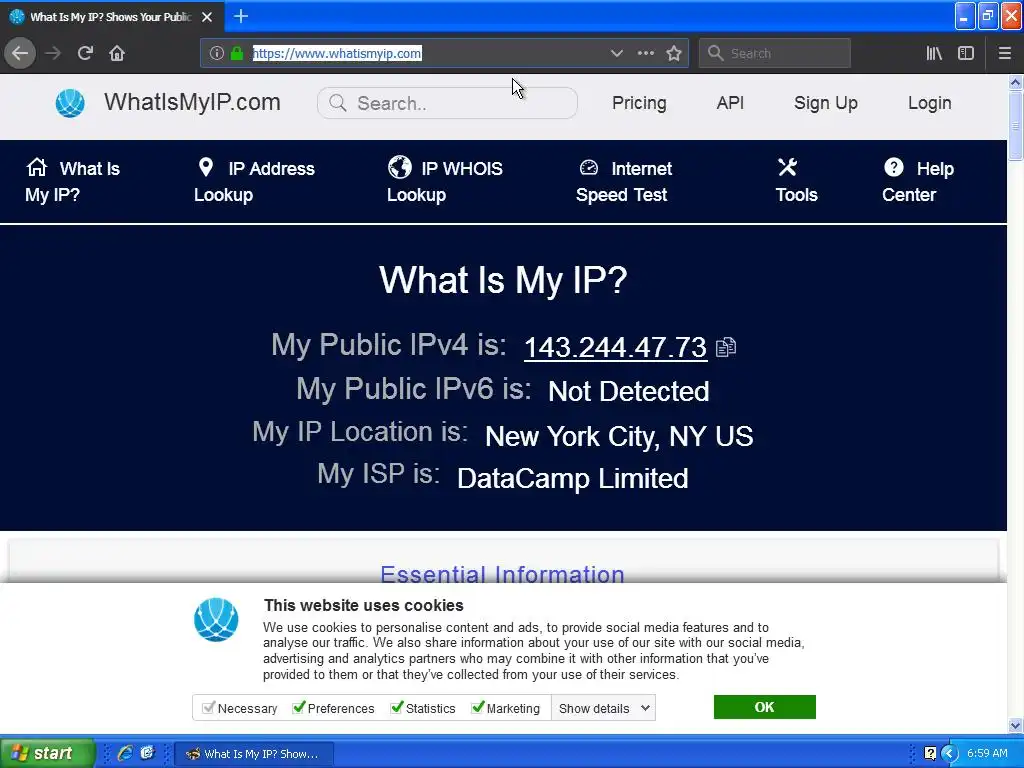Uncheck the Statistics cookies checkbox

[x=396, y=708]
